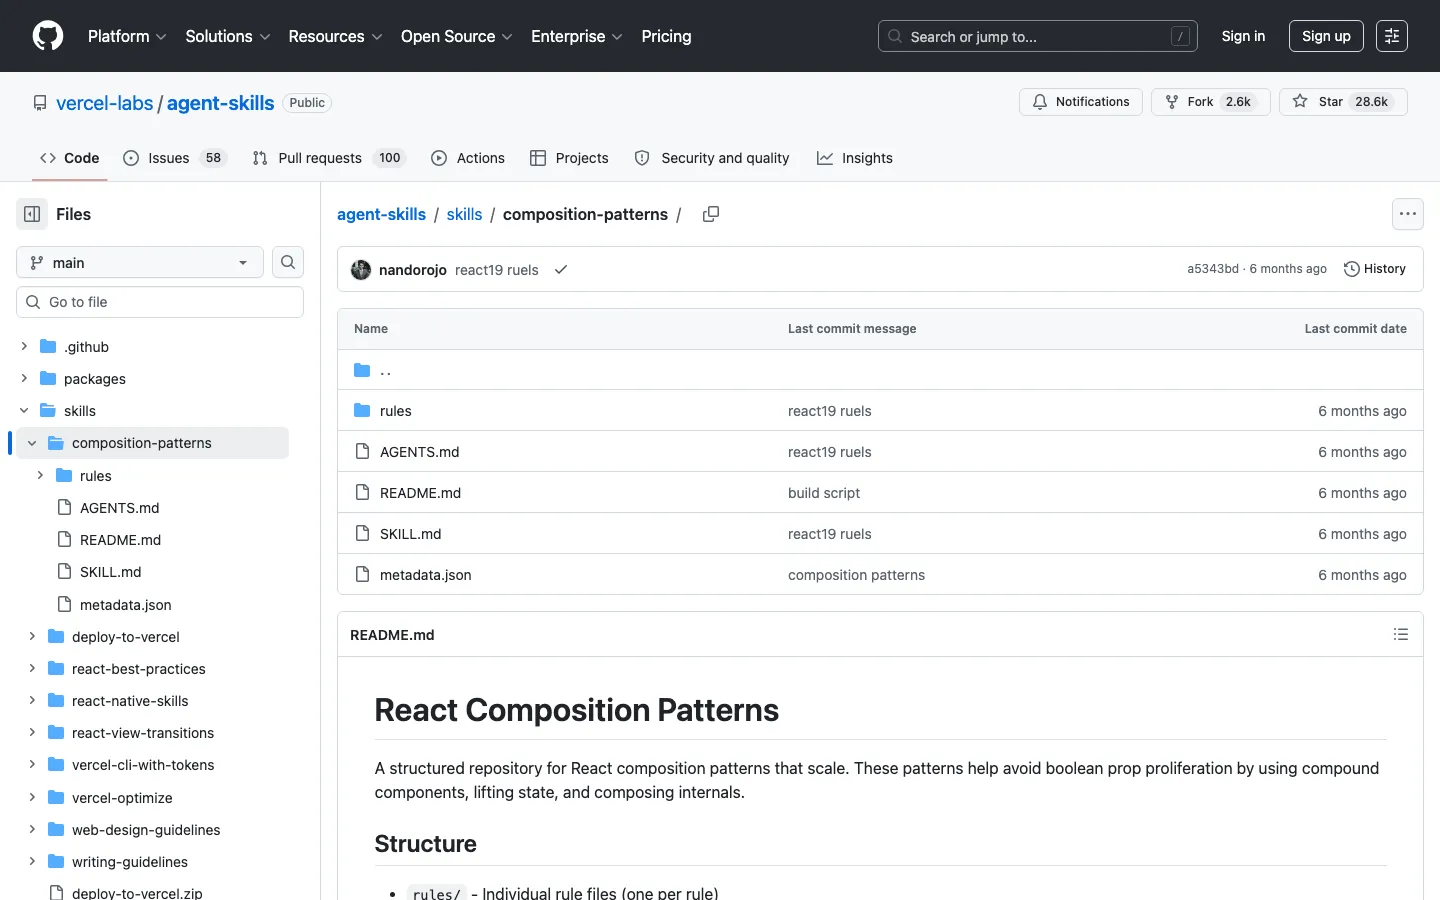
Task: Open the Security and quality tab
Action: pyautogui.click(x=712, y=158)
